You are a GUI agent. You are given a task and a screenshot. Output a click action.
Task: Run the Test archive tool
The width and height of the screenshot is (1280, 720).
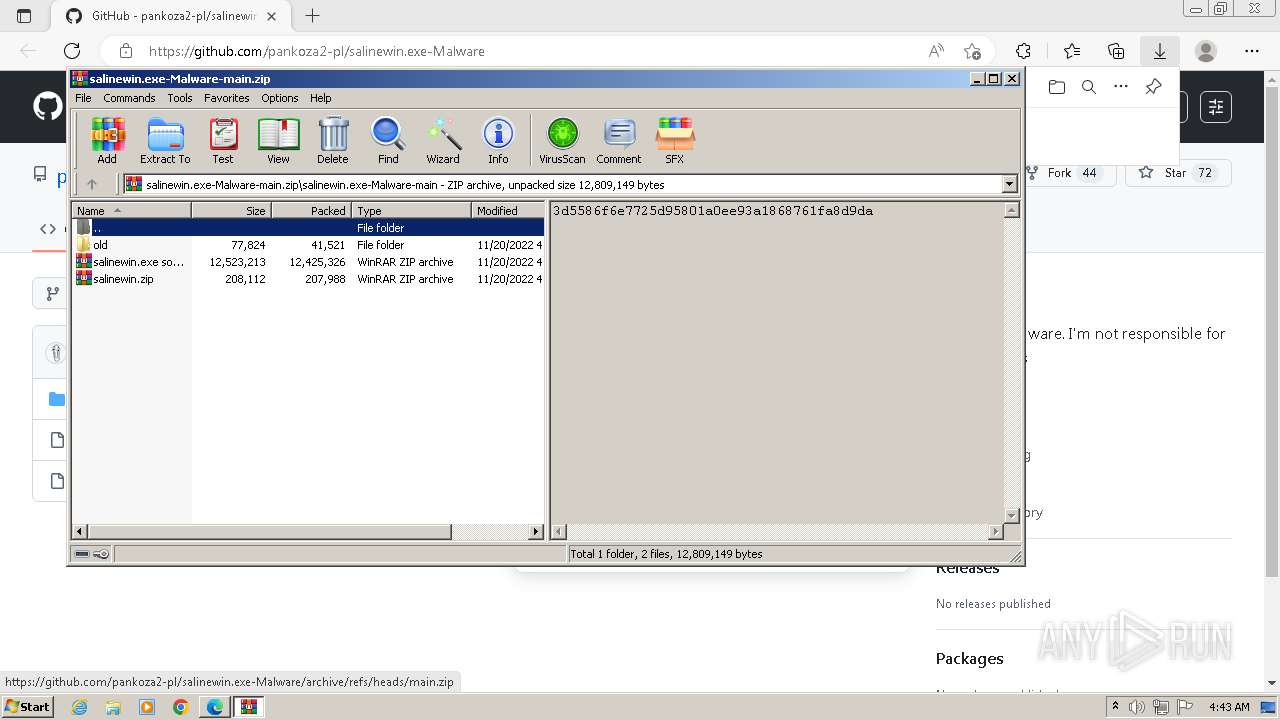(223, 140)
